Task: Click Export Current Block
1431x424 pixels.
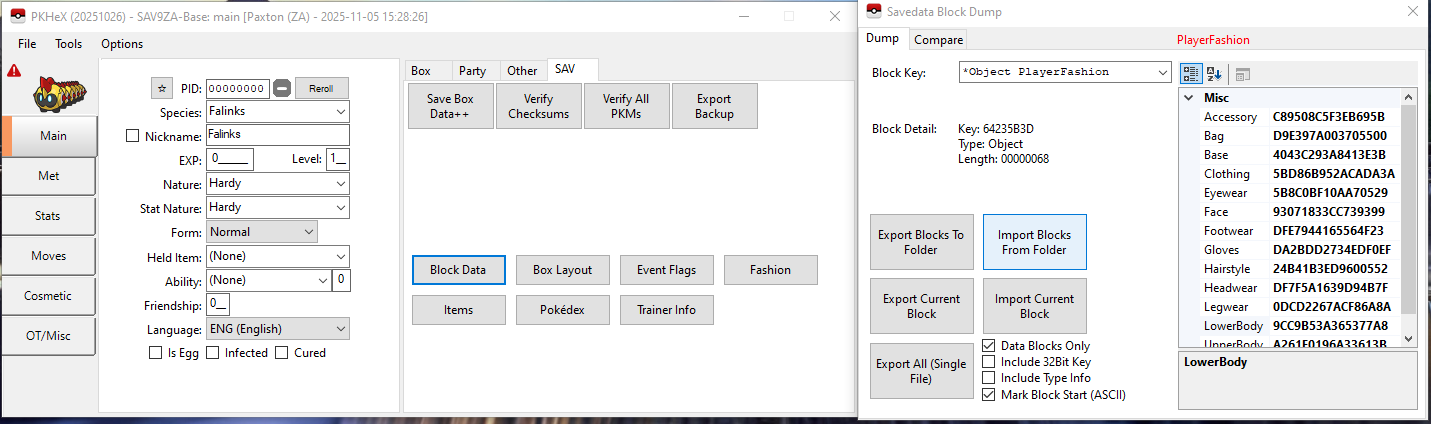Action: (921, 306)
